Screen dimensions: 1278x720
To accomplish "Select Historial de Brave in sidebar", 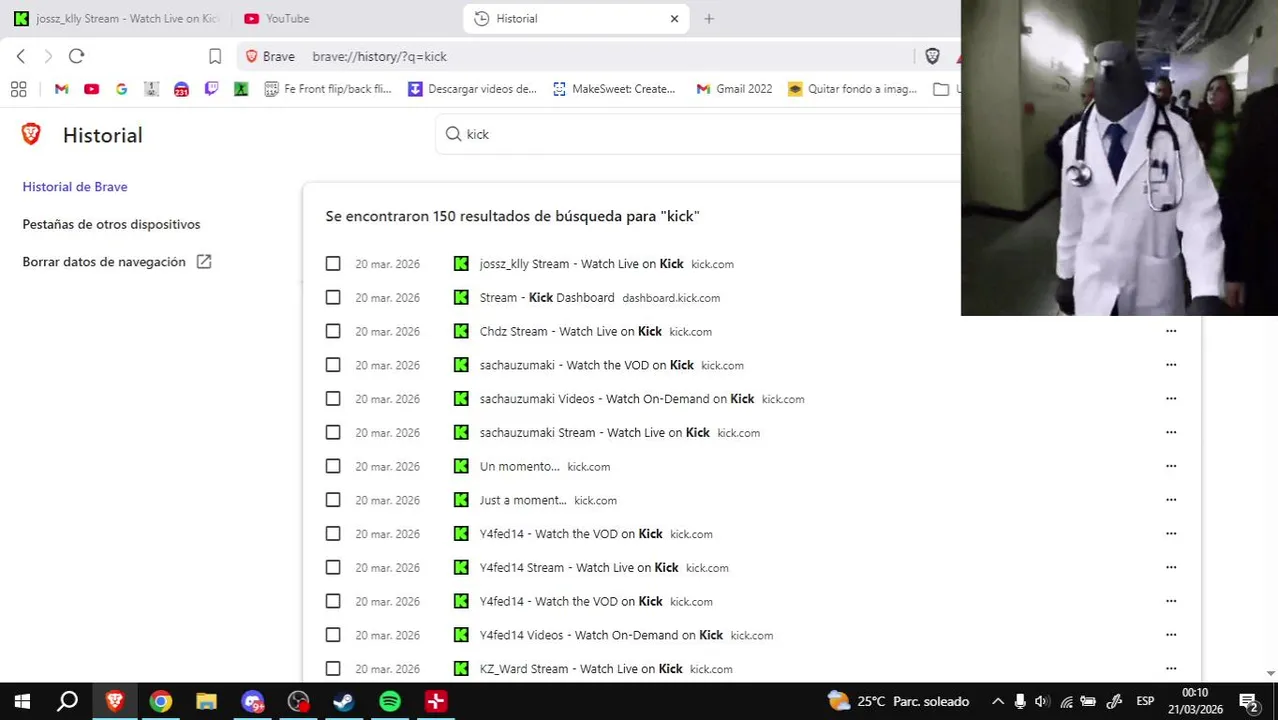I will [x=75, y=187].
